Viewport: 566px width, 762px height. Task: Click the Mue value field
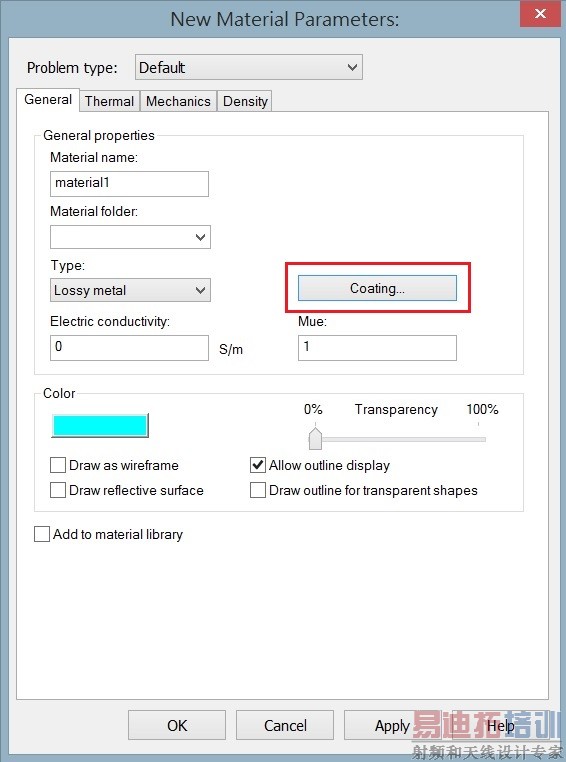pyautogui.click(x=377, y=347)
